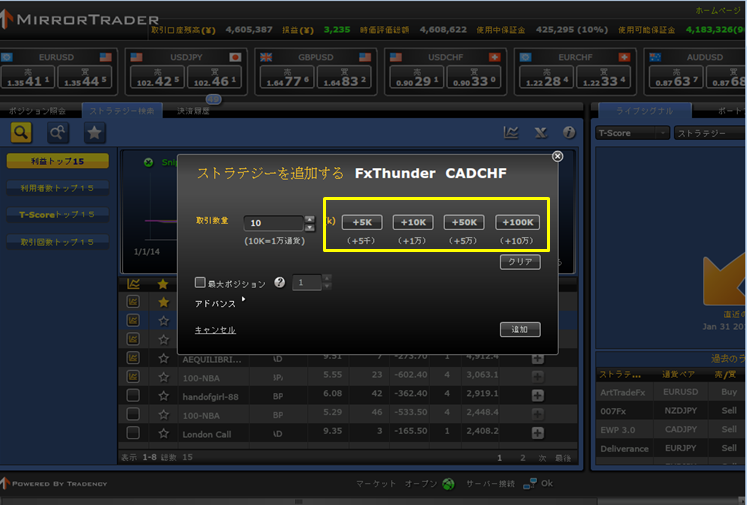Click the キャンセル link
The image size is (747, 505).
click(215, 330)
